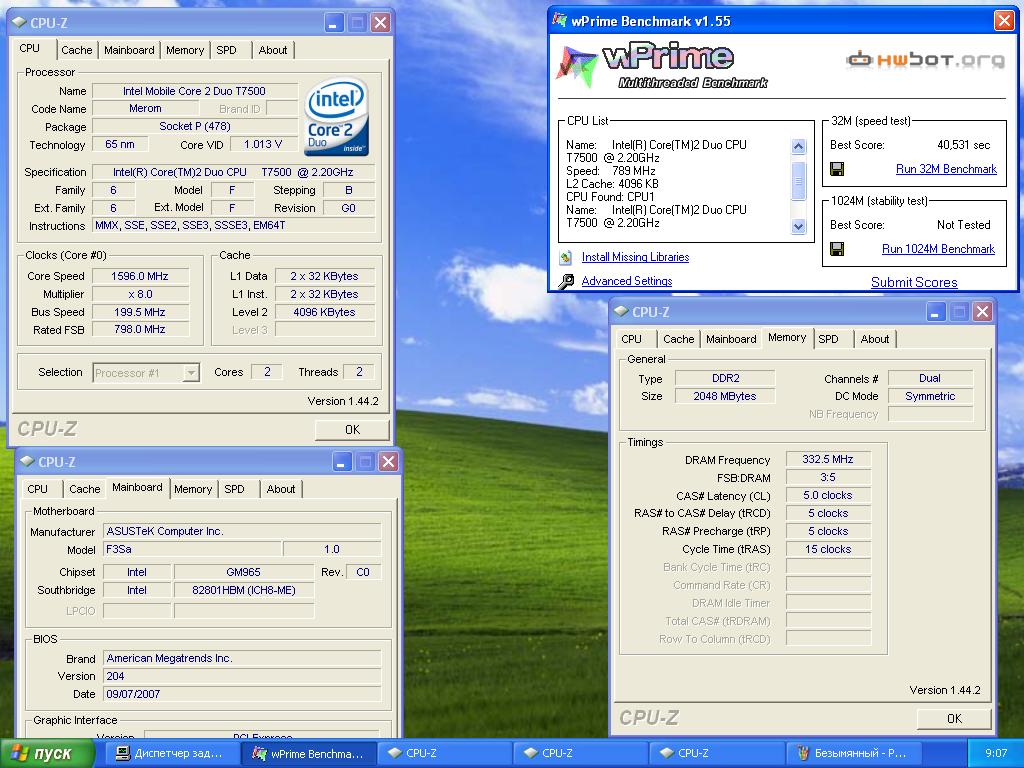The height and width of the screenshot is (768, 1024).
Task: Click the Manufacturer field ASUSTeK Computer Inc.
Action: point(242,532)
